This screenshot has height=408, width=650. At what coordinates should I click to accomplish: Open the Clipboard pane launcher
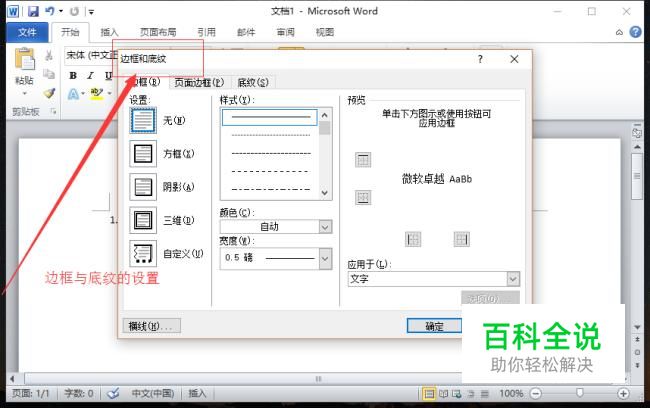(53, 111)
